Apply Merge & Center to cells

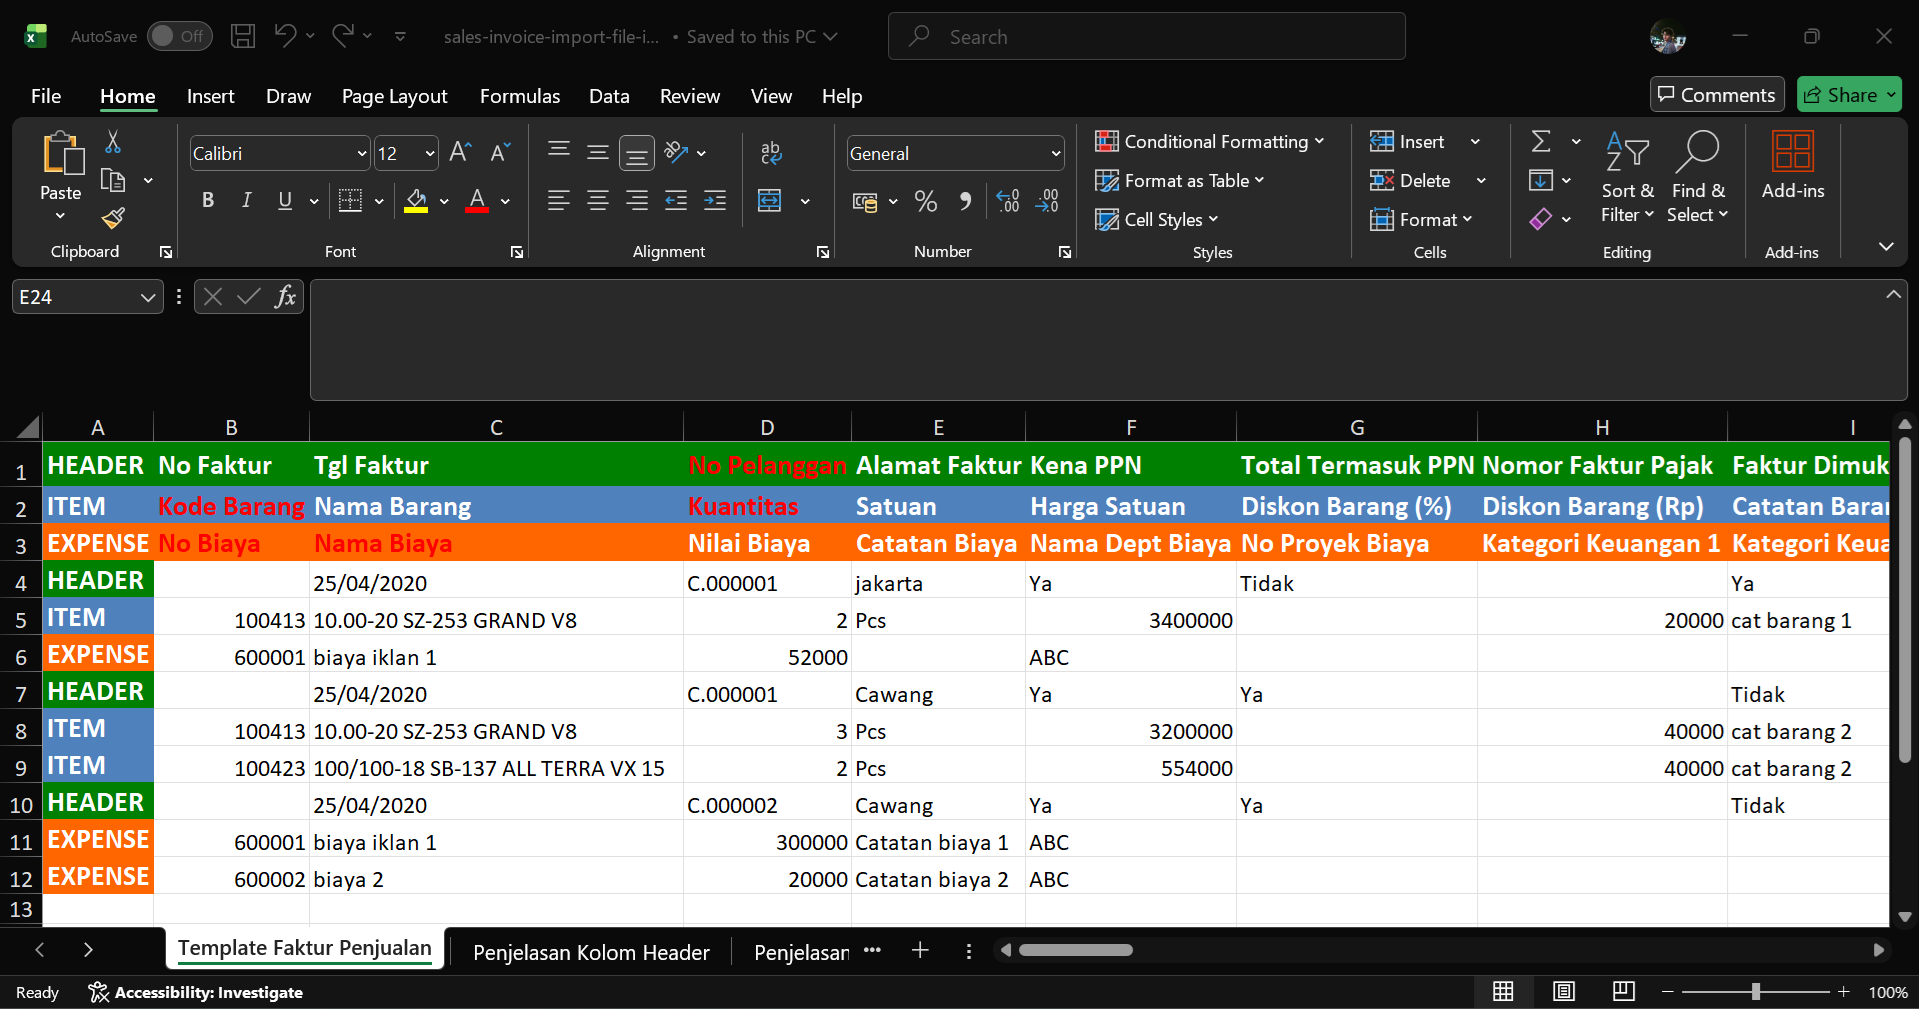tap(769, 201)
